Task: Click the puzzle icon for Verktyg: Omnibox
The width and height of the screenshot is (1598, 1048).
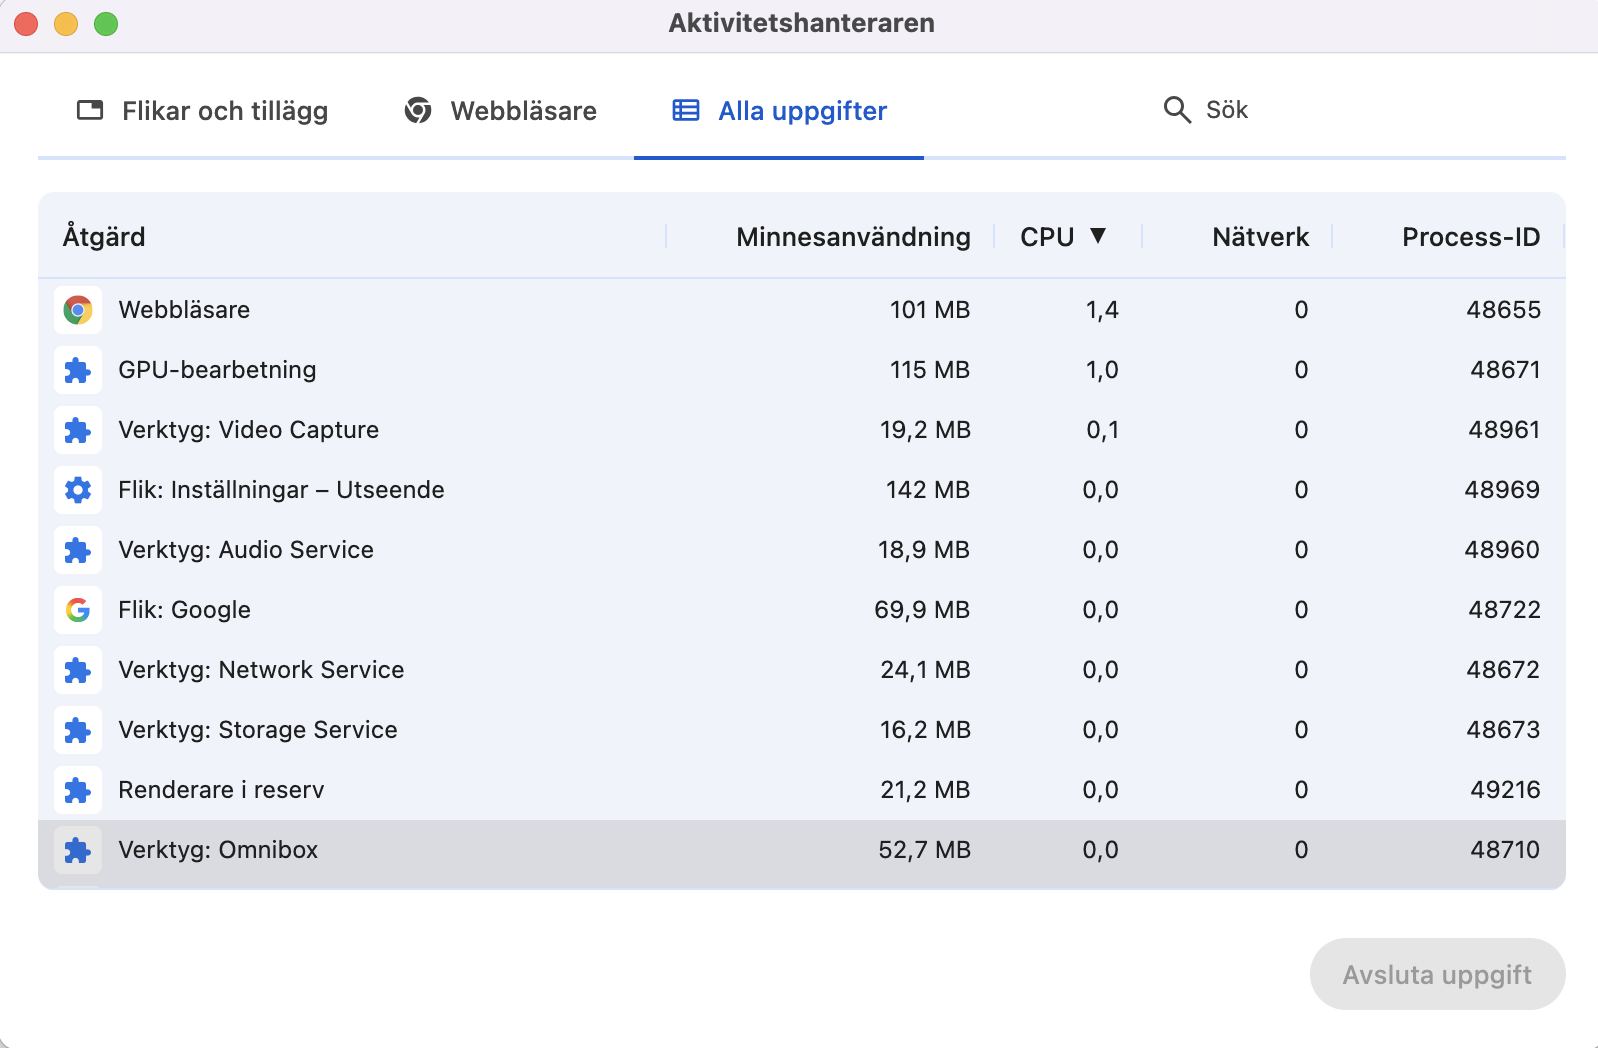Action: pyautogui.click(x=78, y=850)
